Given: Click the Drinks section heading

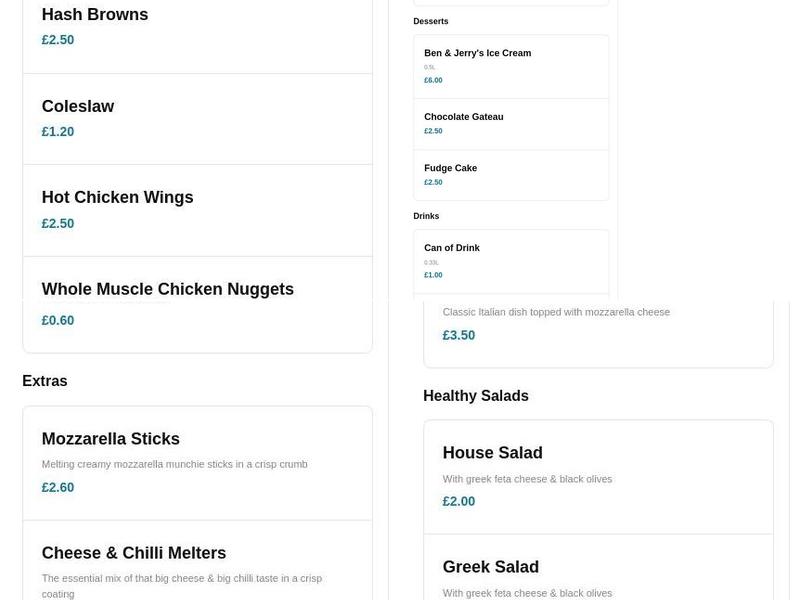Looking at the screenshot, I should pos(426,216).
